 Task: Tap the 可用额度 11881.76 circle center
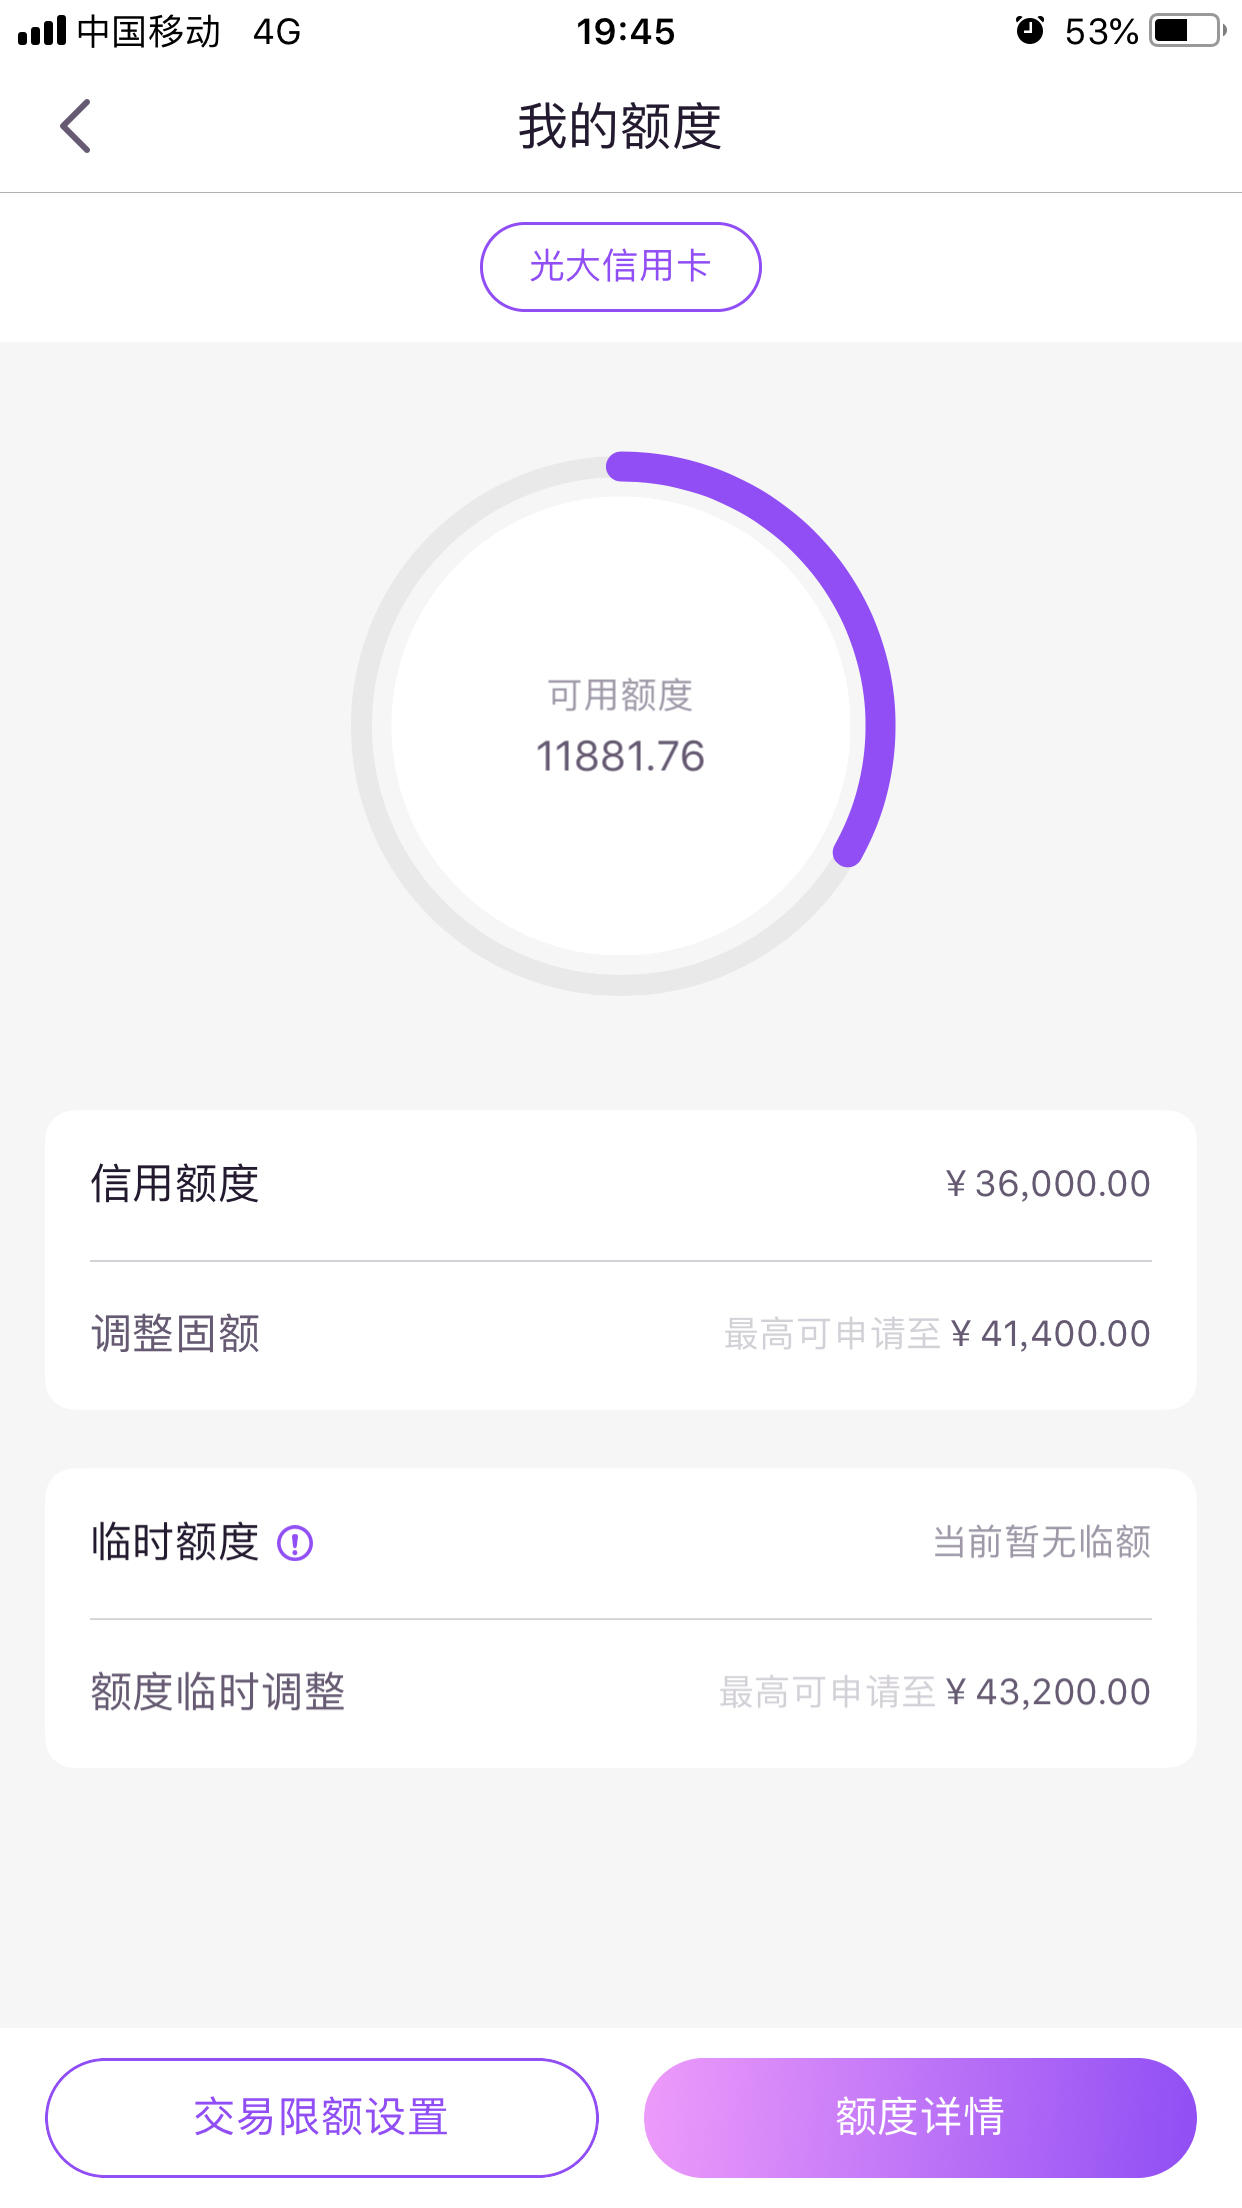coord(621,725)
